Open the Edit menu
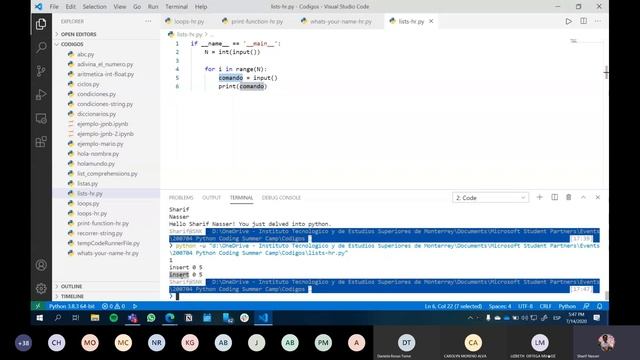 pyautogui.click(x=71, y=7)
